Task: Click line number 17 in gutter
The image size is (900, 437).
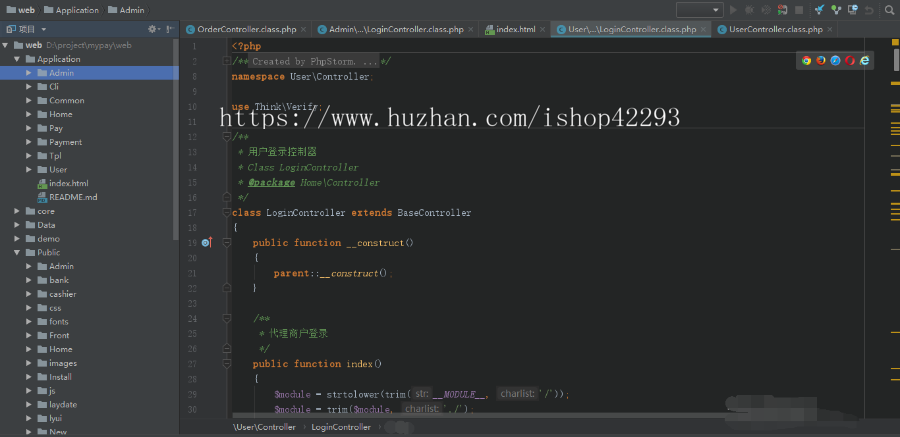Action: pos(192,213)
